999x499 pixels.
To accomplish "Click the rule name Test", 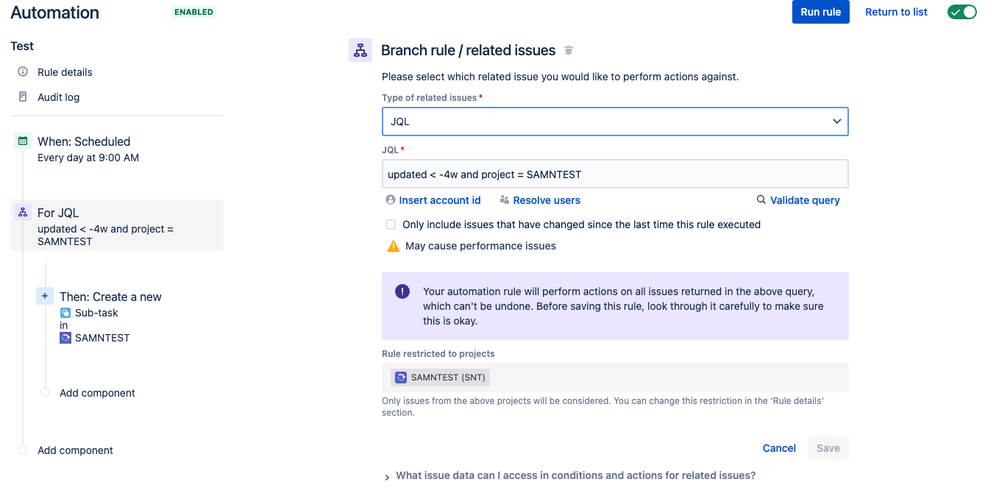I will tap(22, 46).
